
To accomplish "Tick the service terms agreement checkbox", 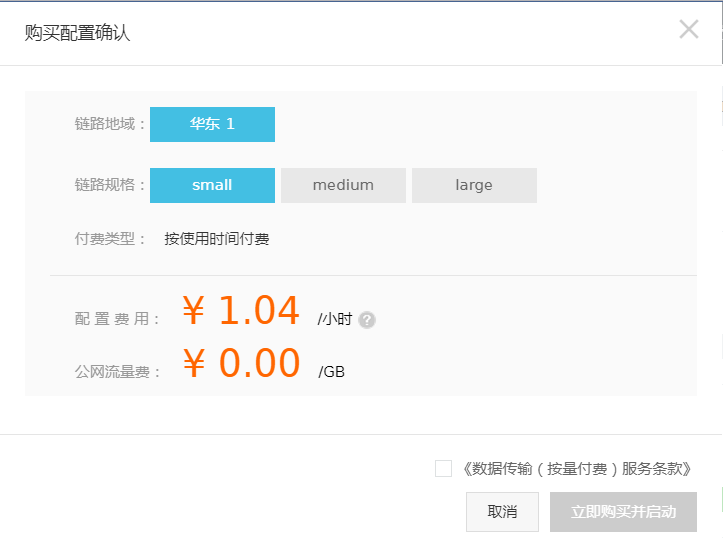I will (443, 468).
